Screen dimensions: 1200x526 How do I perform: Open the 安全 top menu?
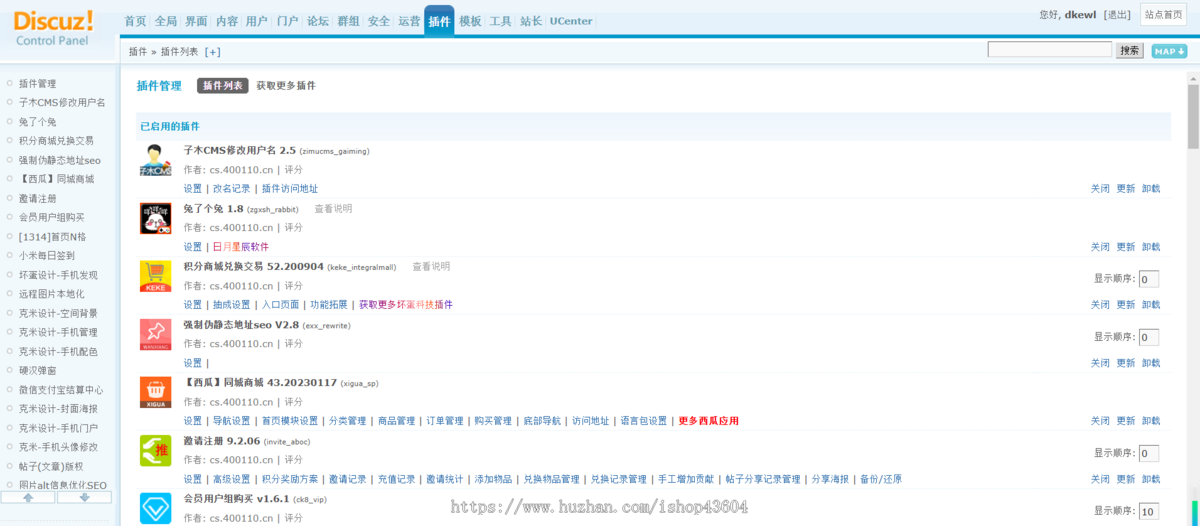click(379, 21)
